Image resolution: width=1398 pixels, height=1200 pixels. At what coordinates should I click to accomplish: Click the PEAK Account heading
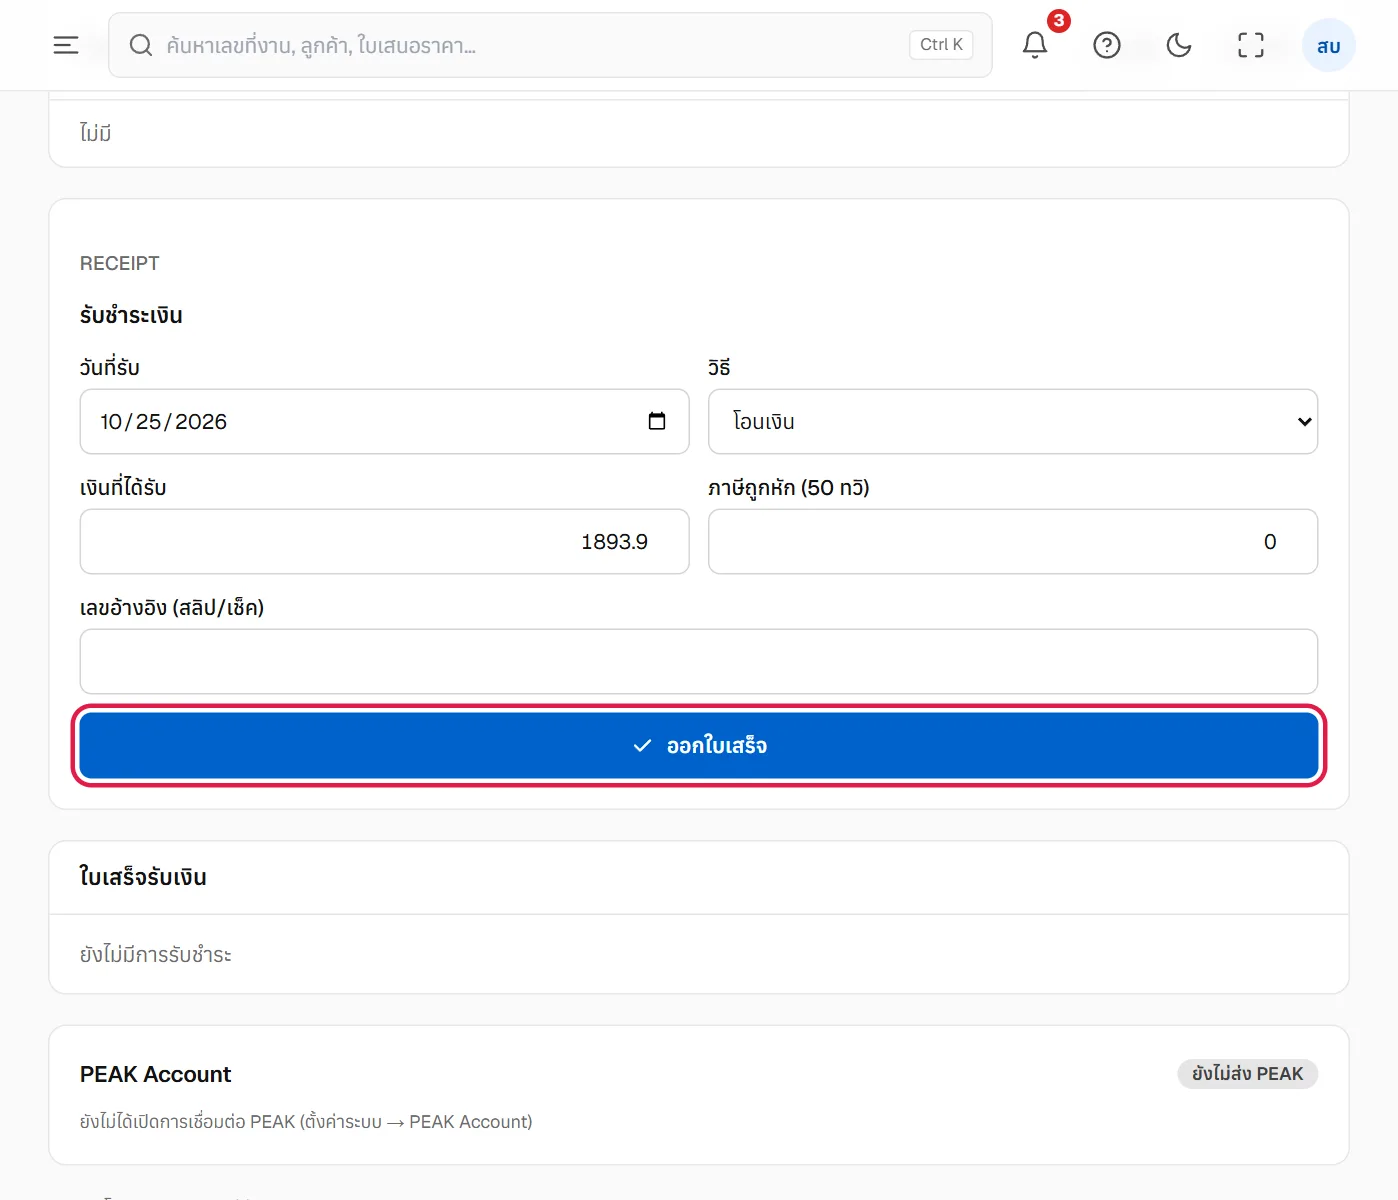pyautogui.click(x=155, y=1074)
